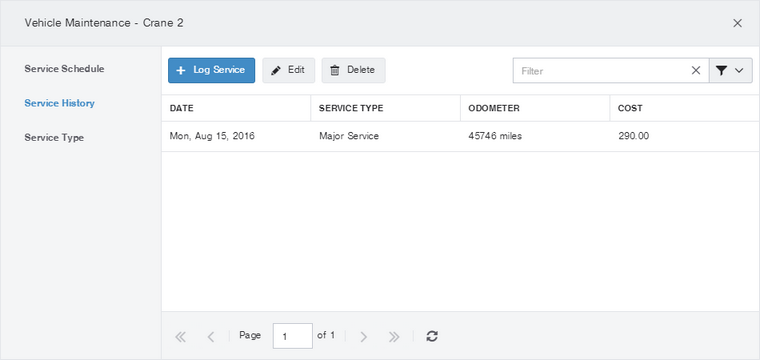Go to previous page arrow
Screen dimensions: 760x360
point(210,337)
